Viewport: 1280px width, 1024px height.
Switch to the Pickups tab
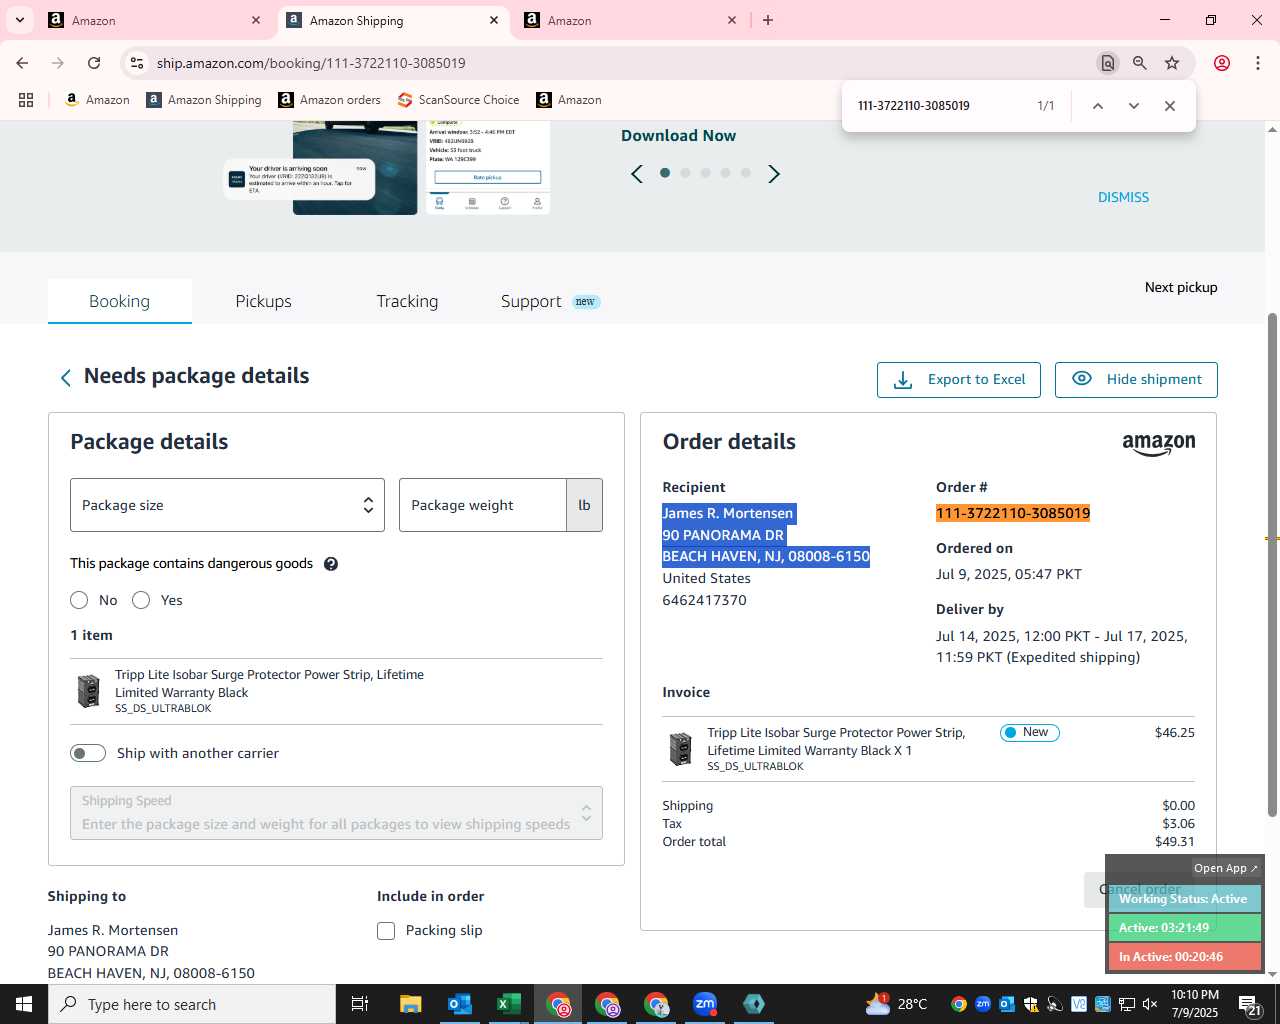[x=264, y=301]
